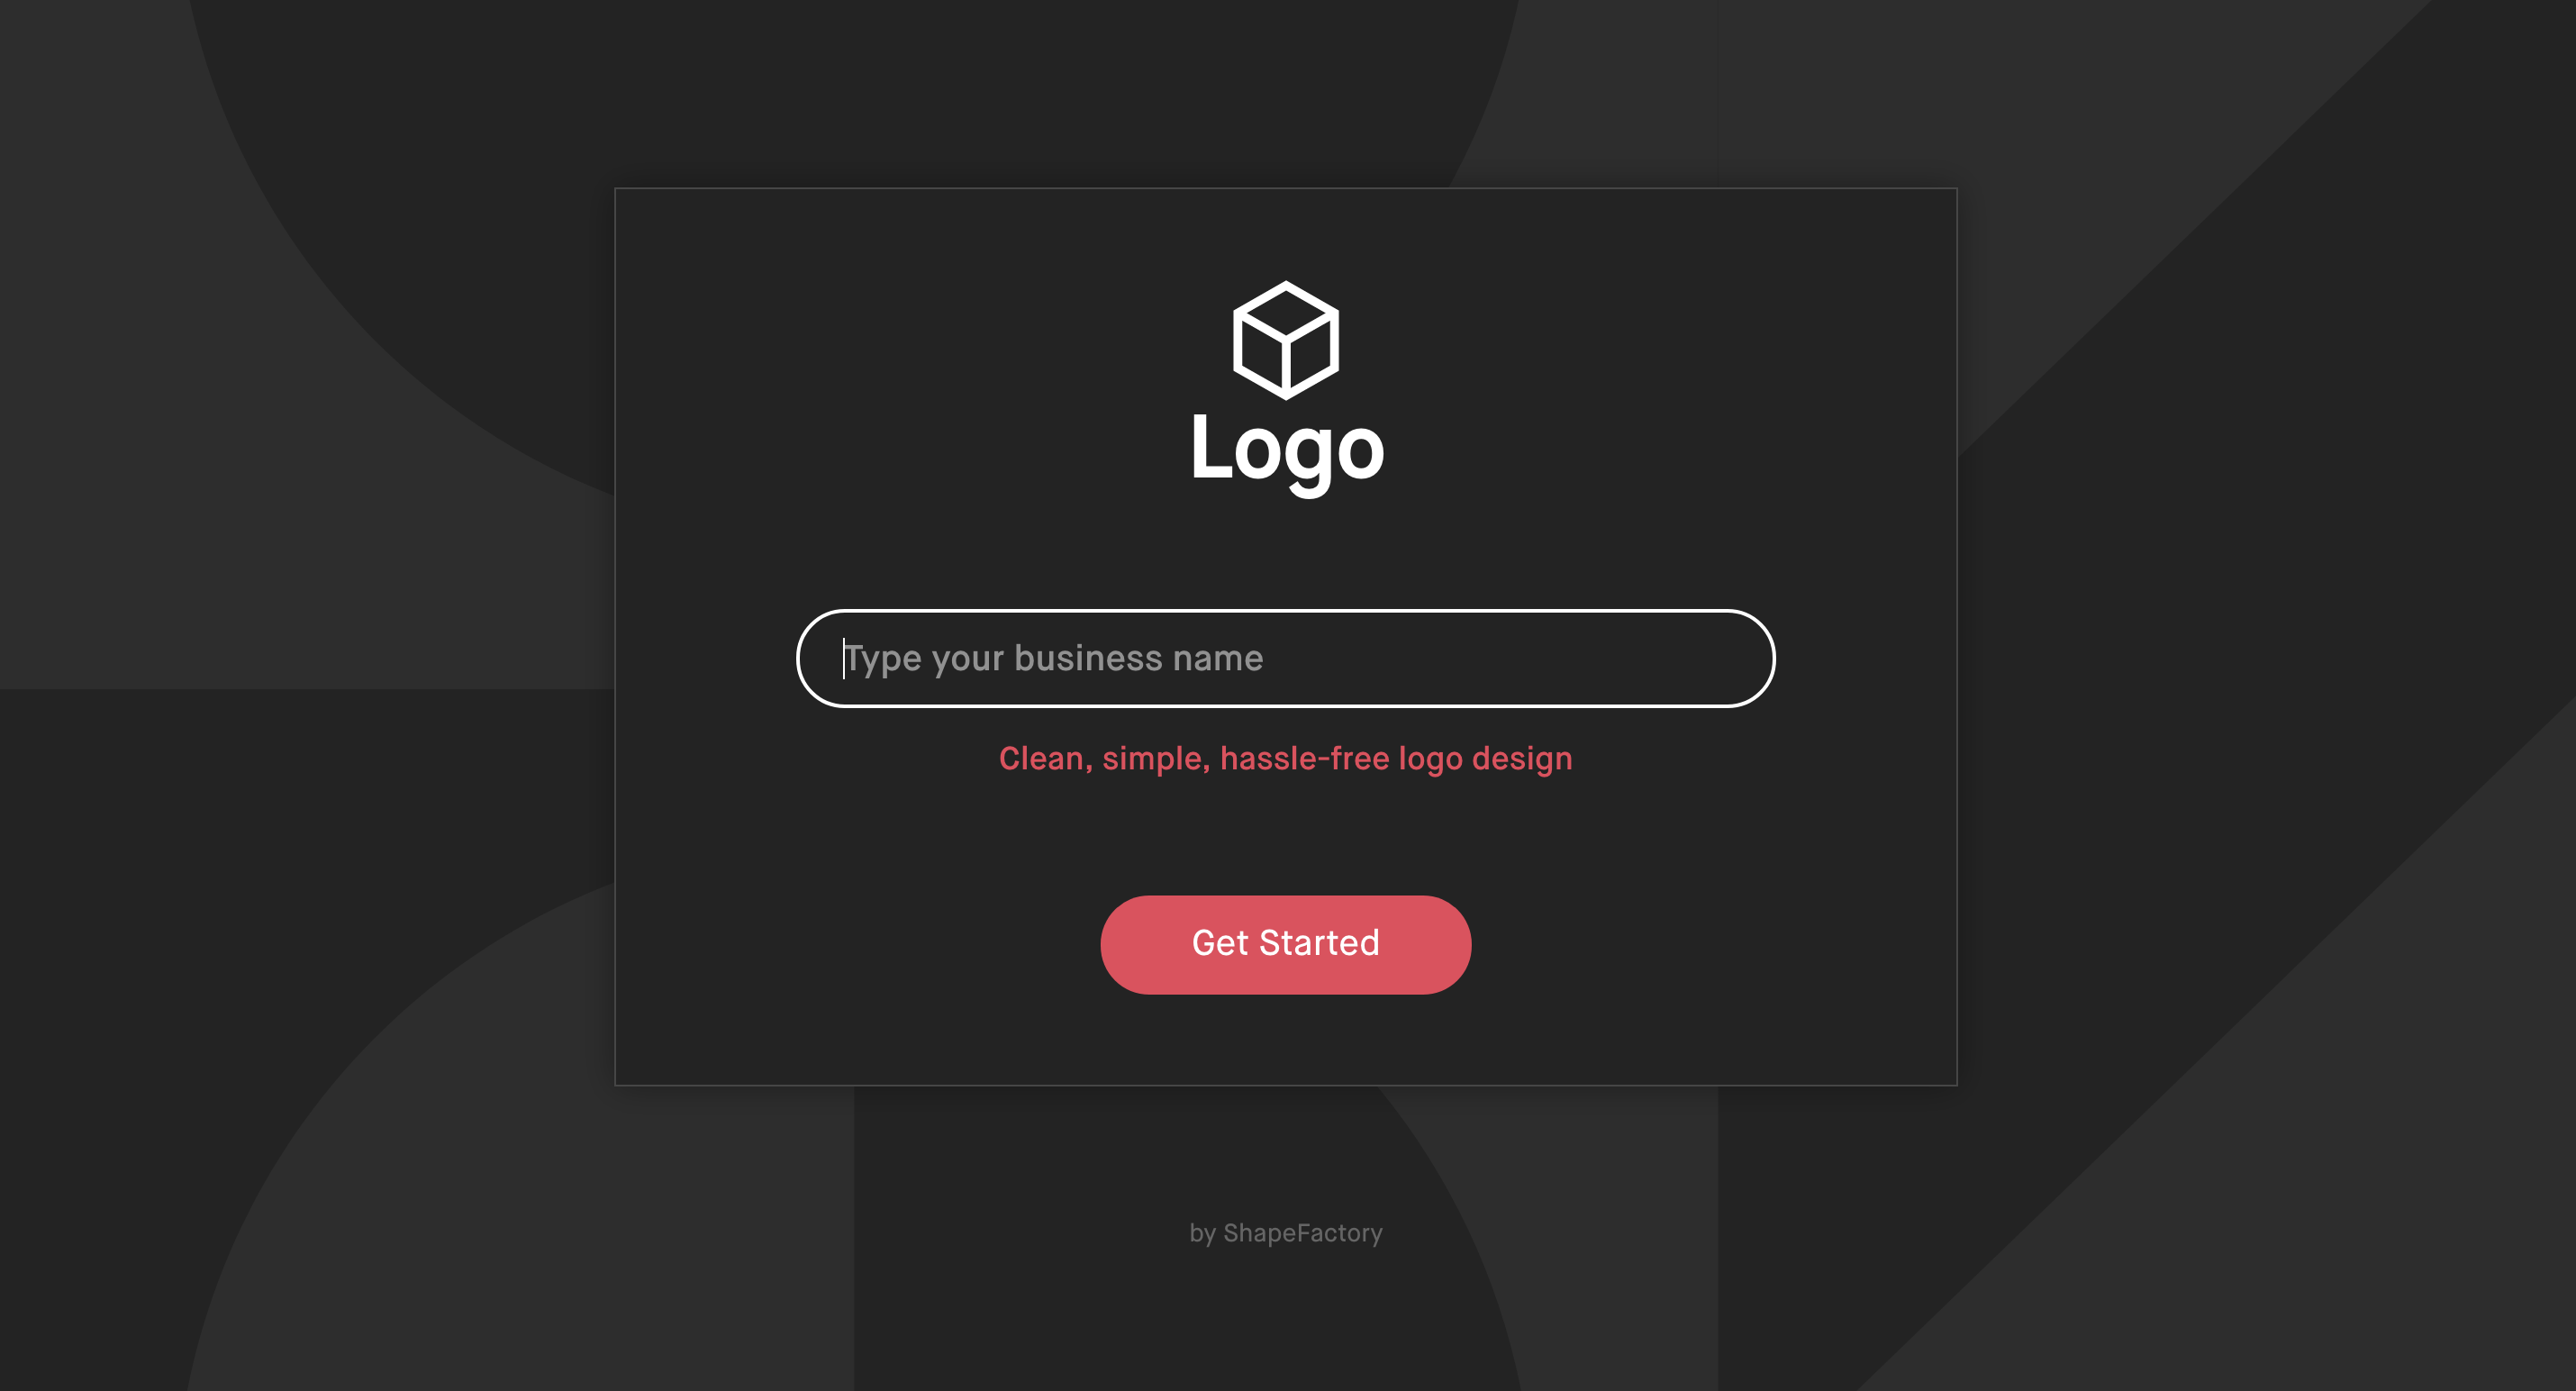Click the word "by" in the footer credit
2576x1391 pixels.
[x=1202, y=1234]
